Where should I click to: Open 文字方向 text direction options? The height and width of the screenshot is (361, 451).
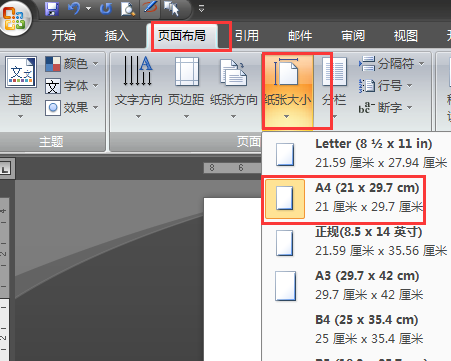pyautogui.click(x=138, y=88)
